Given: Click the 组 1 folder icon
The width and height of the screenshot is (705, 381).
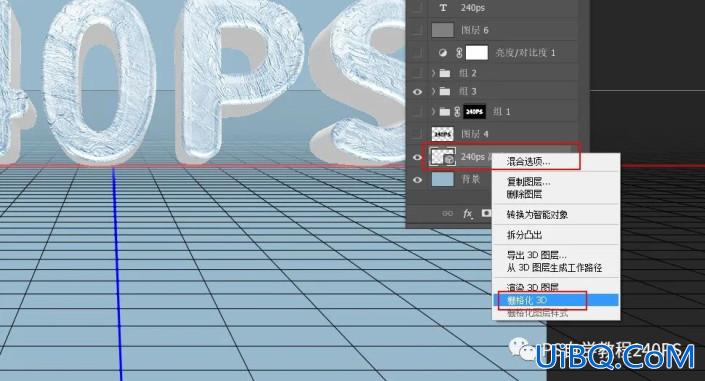Looking at the screenshot, I should [445, 112].
